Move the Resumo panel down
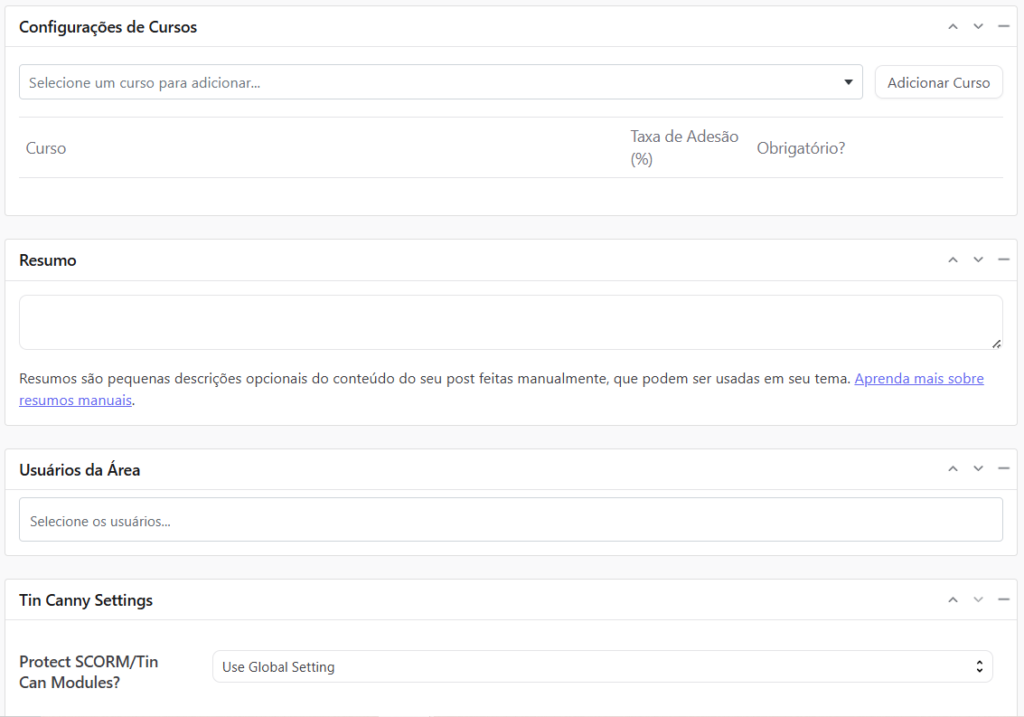This screenshot has height=717, width=1024. click(x=978, y=260)
